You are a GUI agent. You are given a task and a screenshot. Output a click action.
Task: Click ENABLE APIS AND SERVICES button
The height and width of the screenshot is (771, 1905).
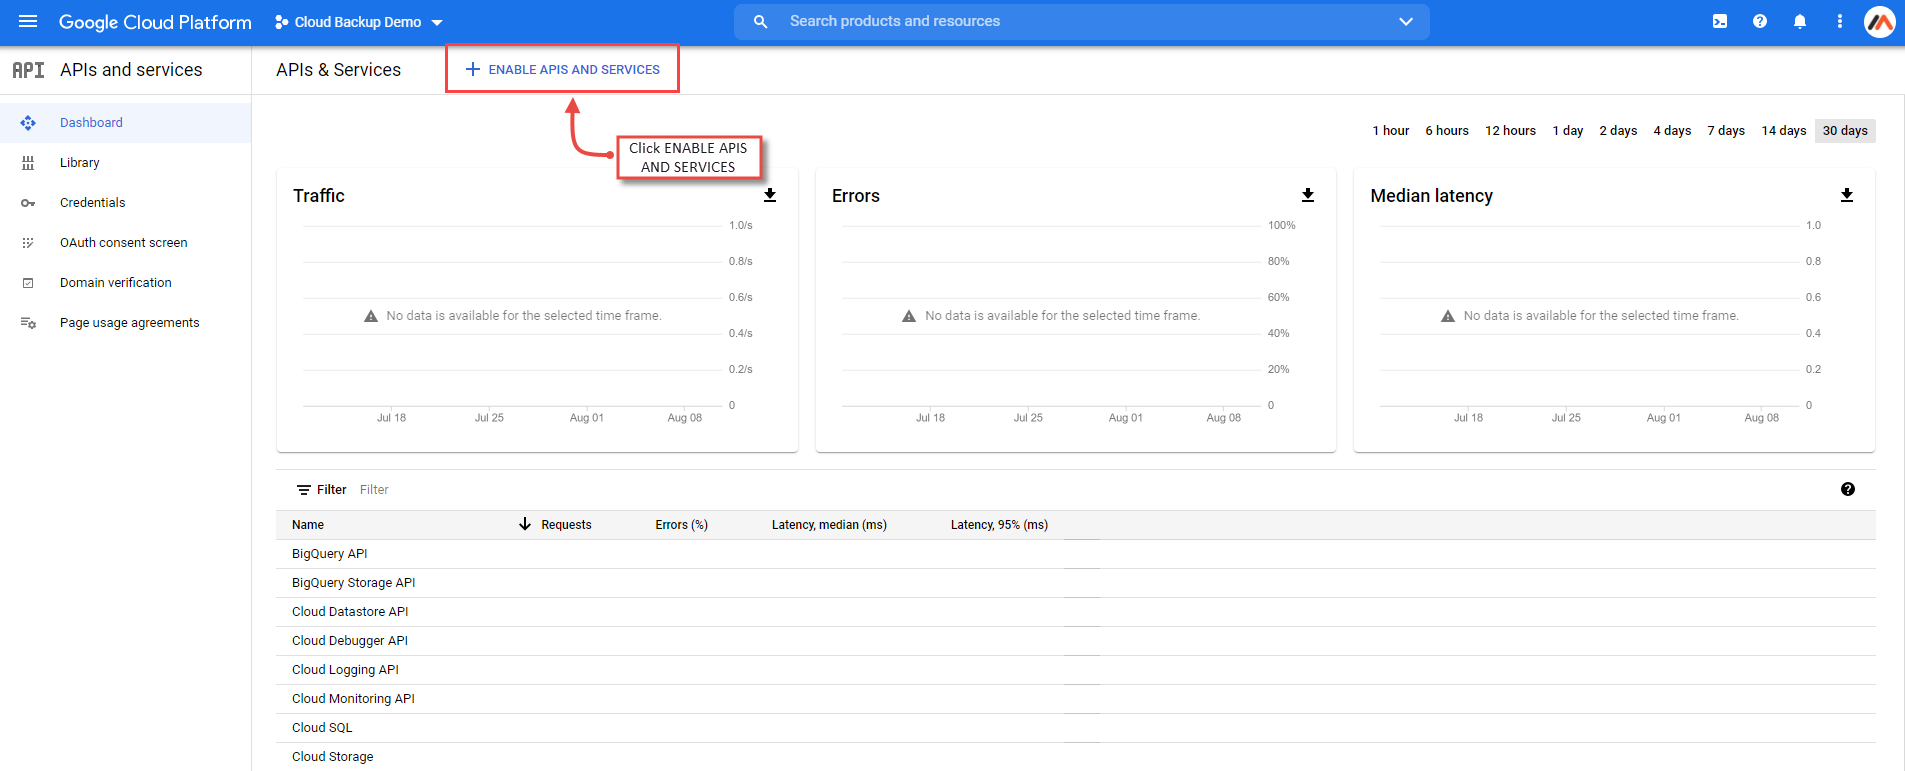click(563, 69)
